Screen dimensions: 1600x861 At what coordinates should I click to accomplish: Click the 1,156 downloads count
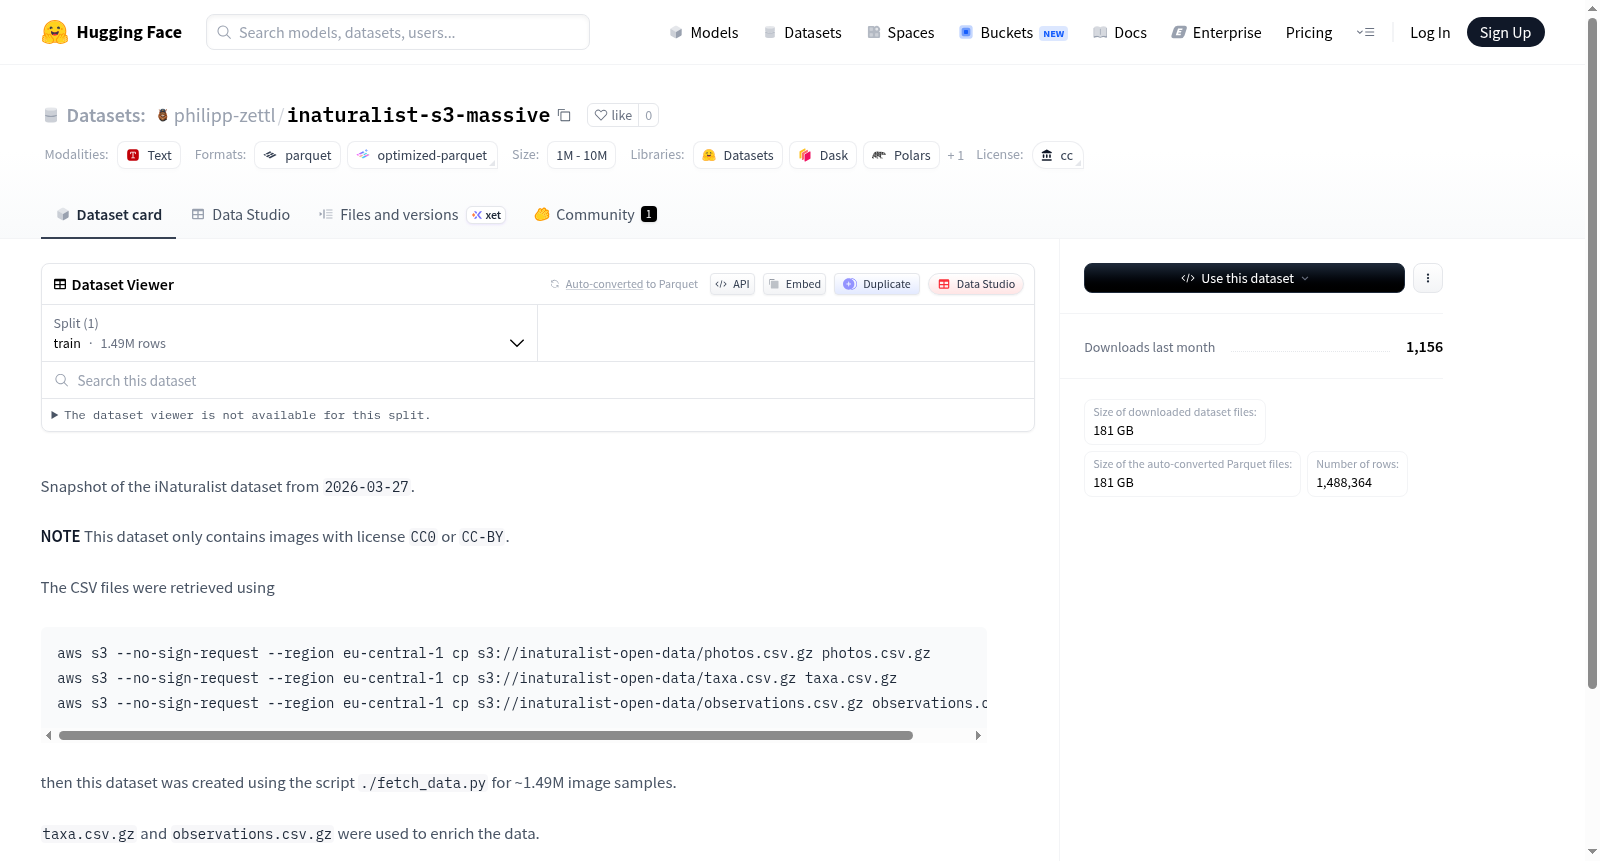pyautogui.click(x=1424, y=347)
